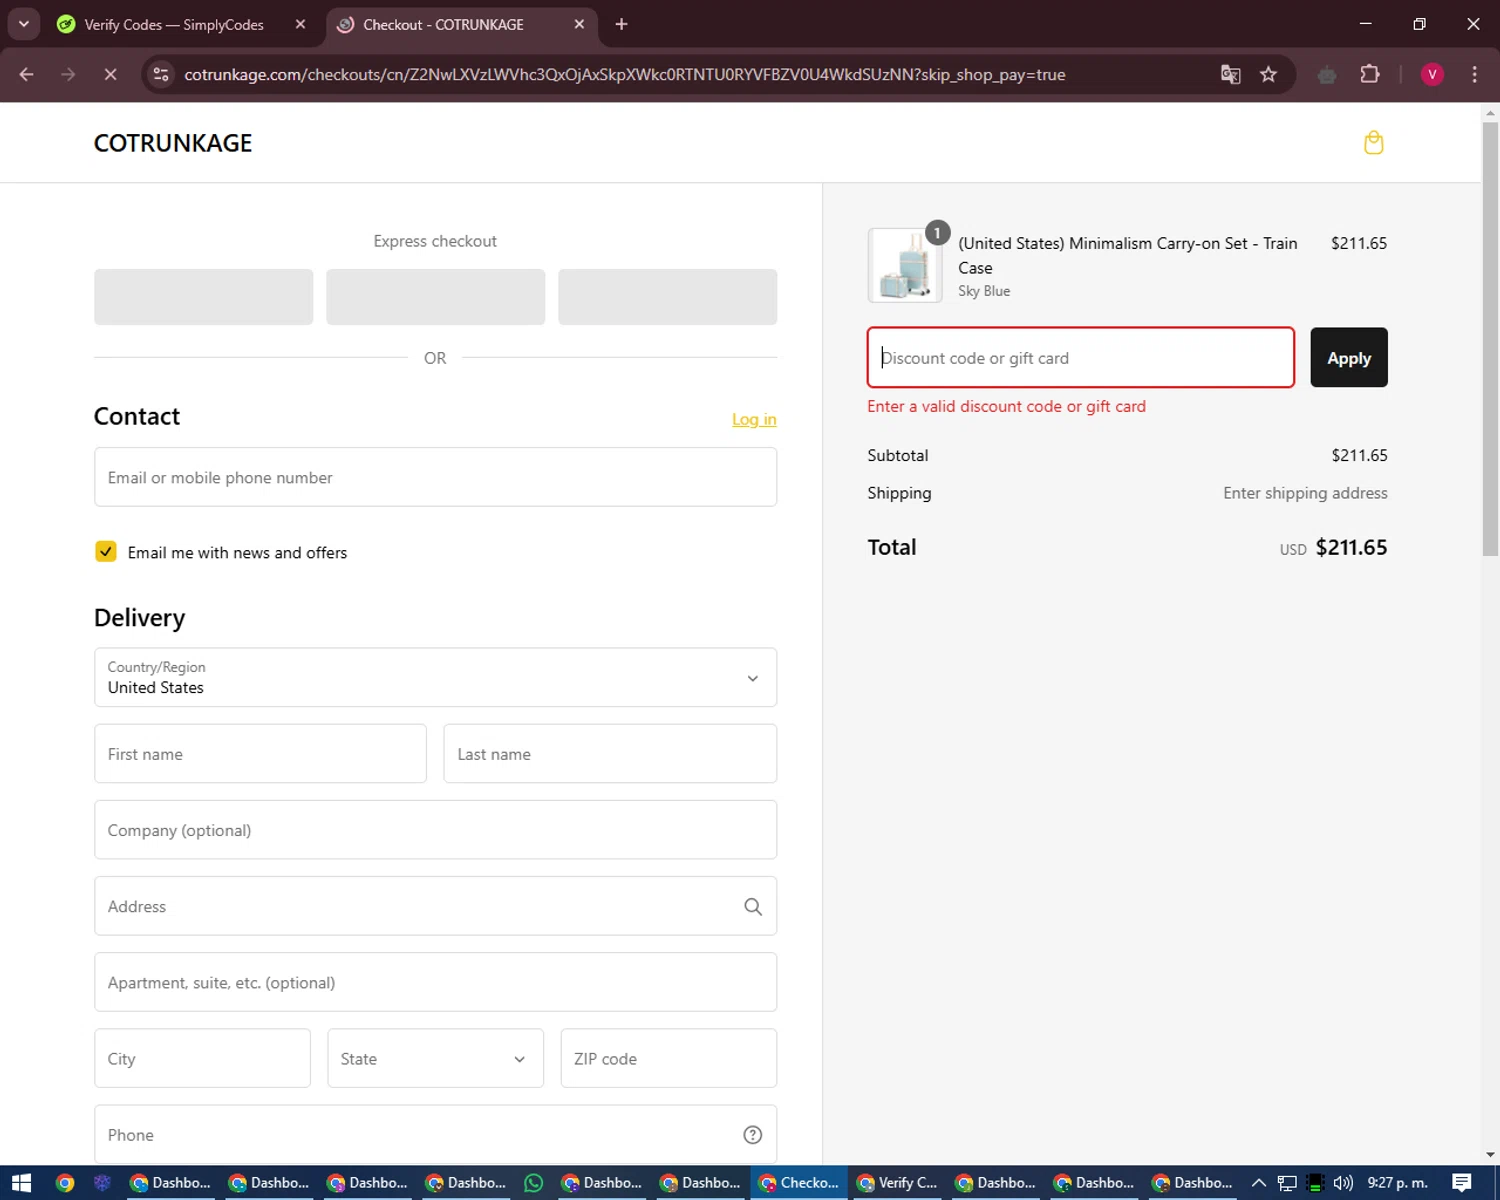
Task: Click the total amount USD $211.65
Action: click(1333, 548)
